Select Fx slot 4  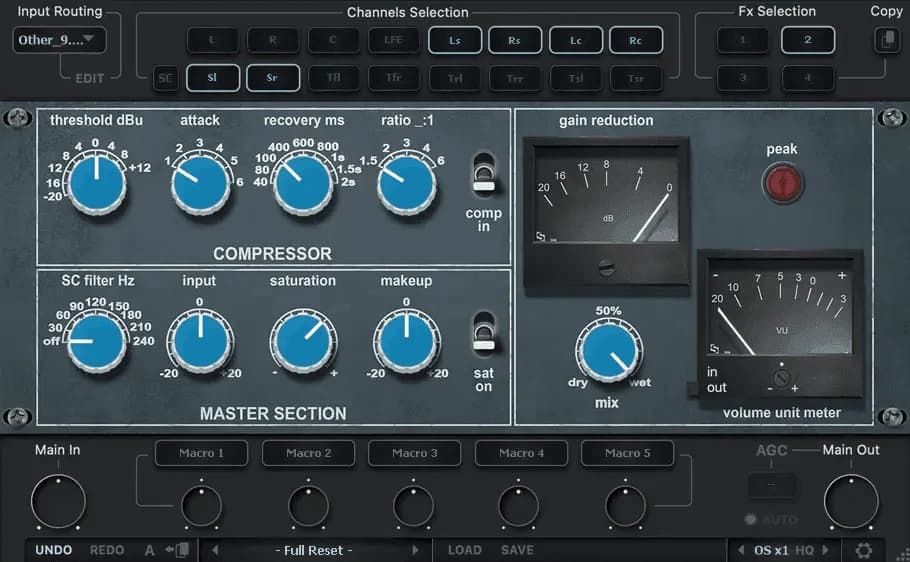coord(808,78)
